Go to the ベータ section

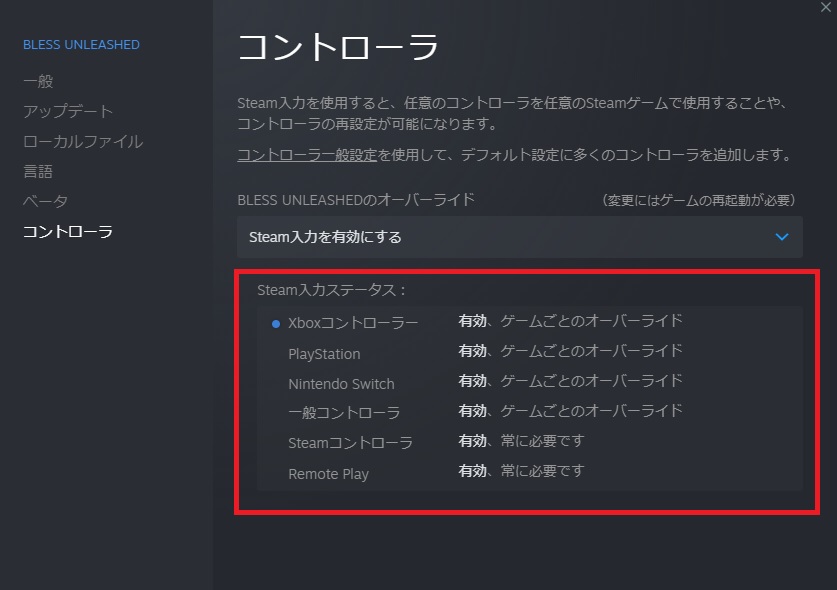pyautogui.click(x=45, y=201)
